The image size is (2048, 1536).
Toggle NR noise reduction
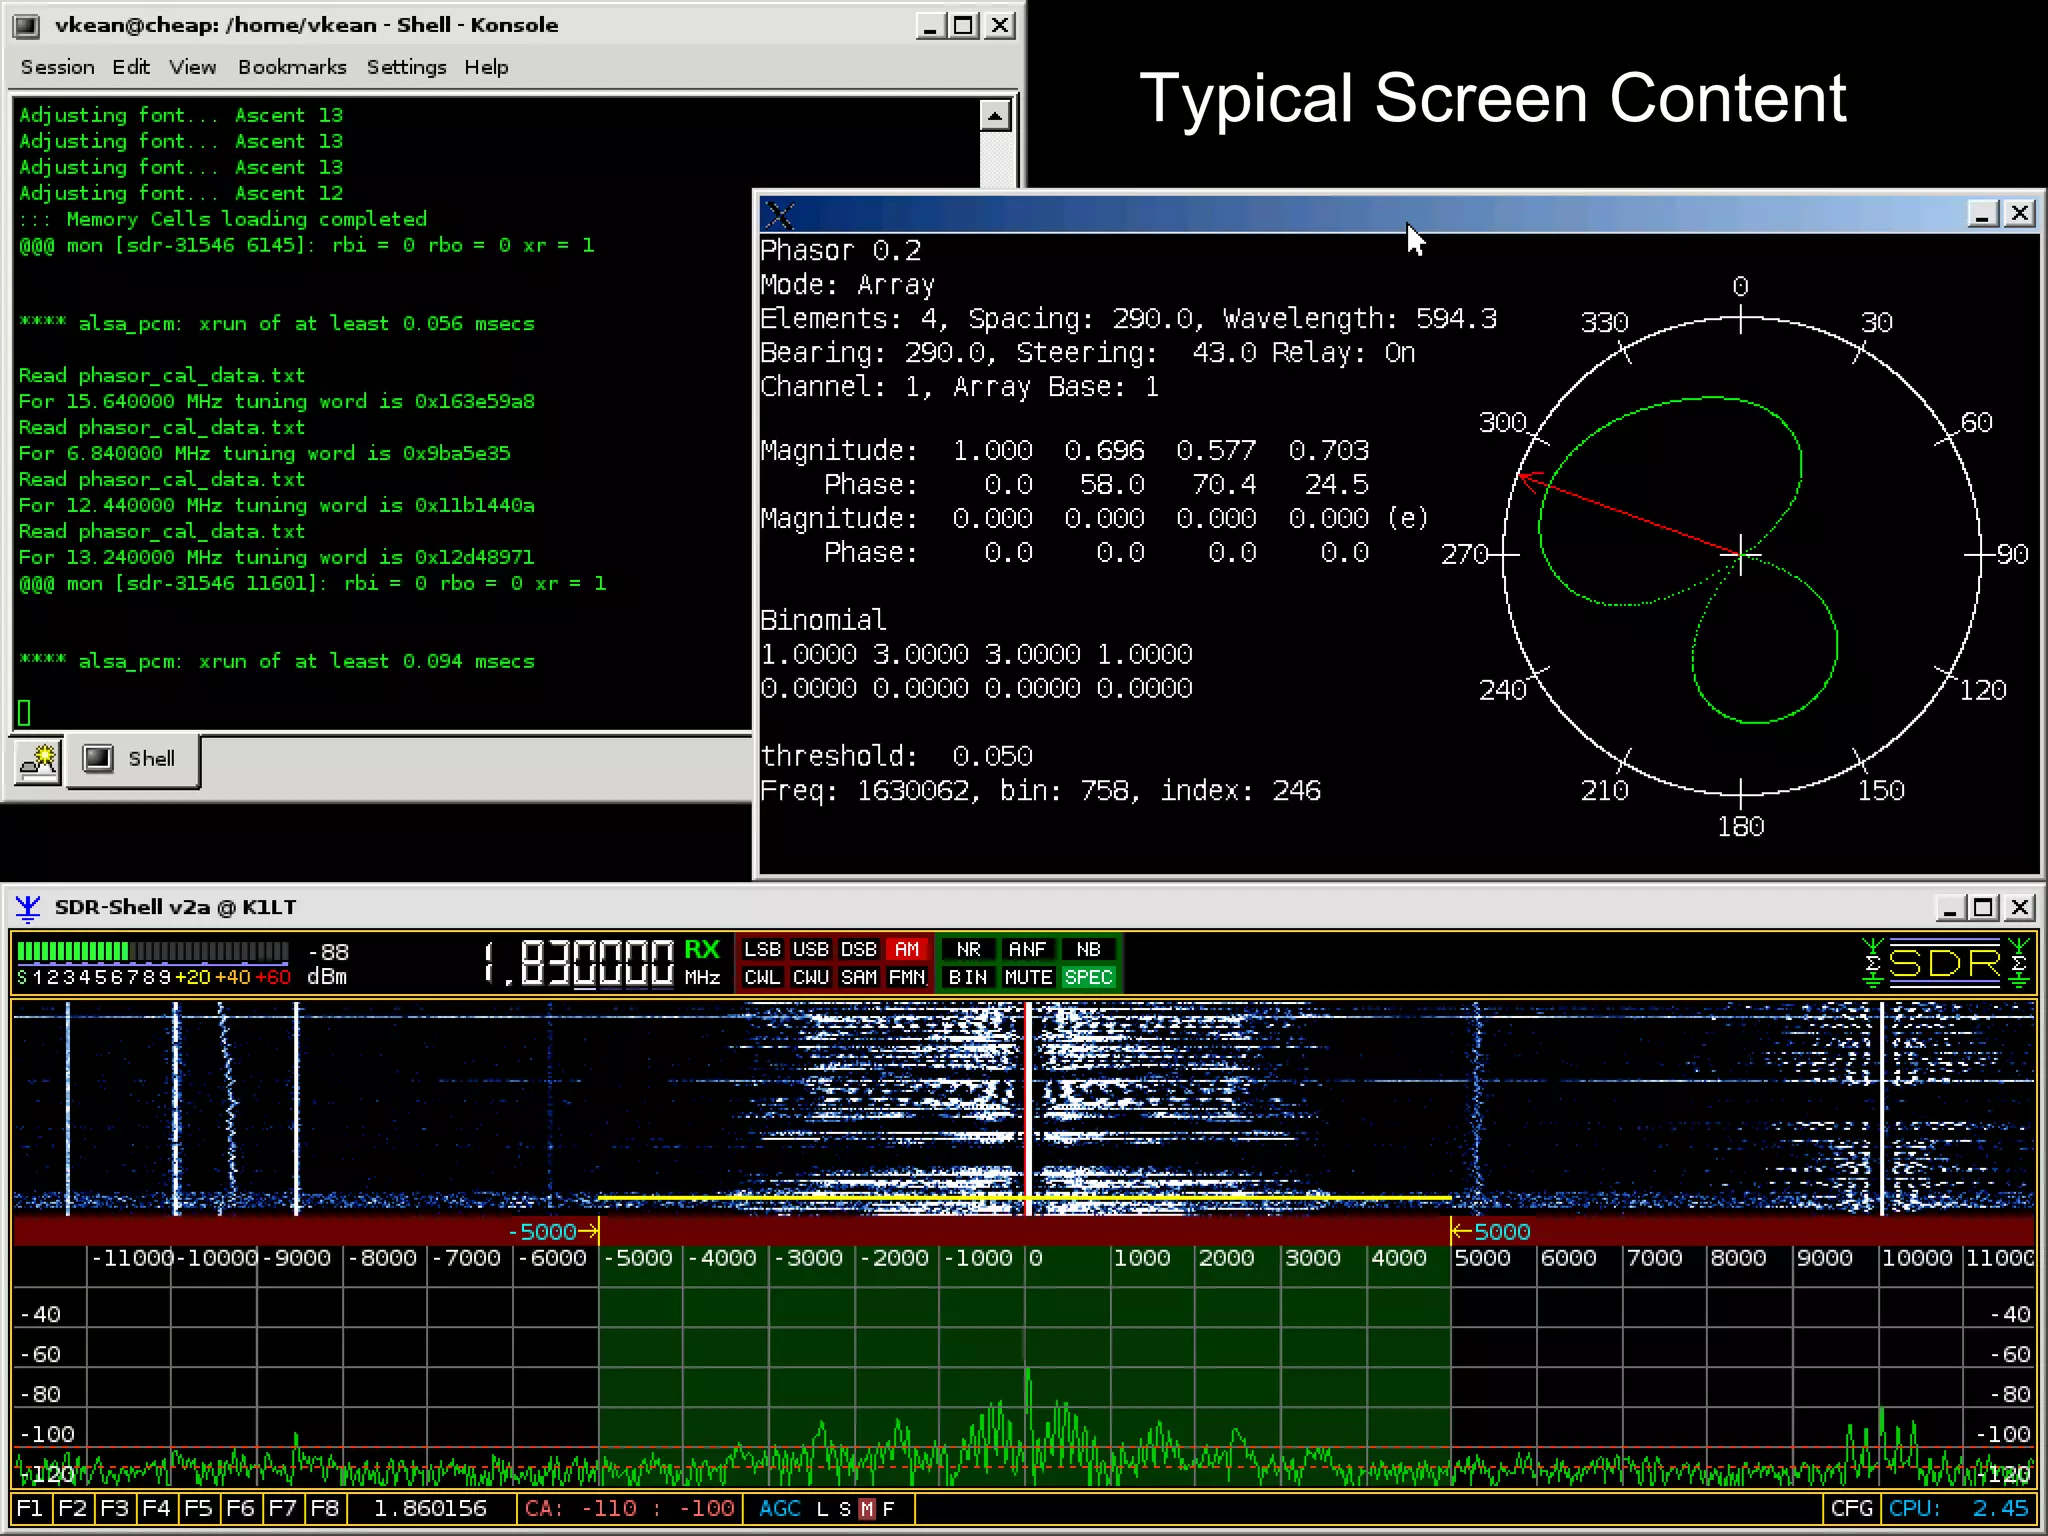pyautogui.click(x=968, y=949)
